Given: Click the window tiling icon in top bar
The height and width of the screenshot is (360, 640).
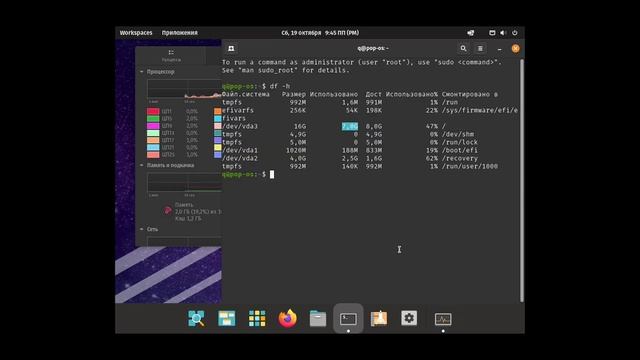Looking at the screenshot, I should (x=492, y=33).
